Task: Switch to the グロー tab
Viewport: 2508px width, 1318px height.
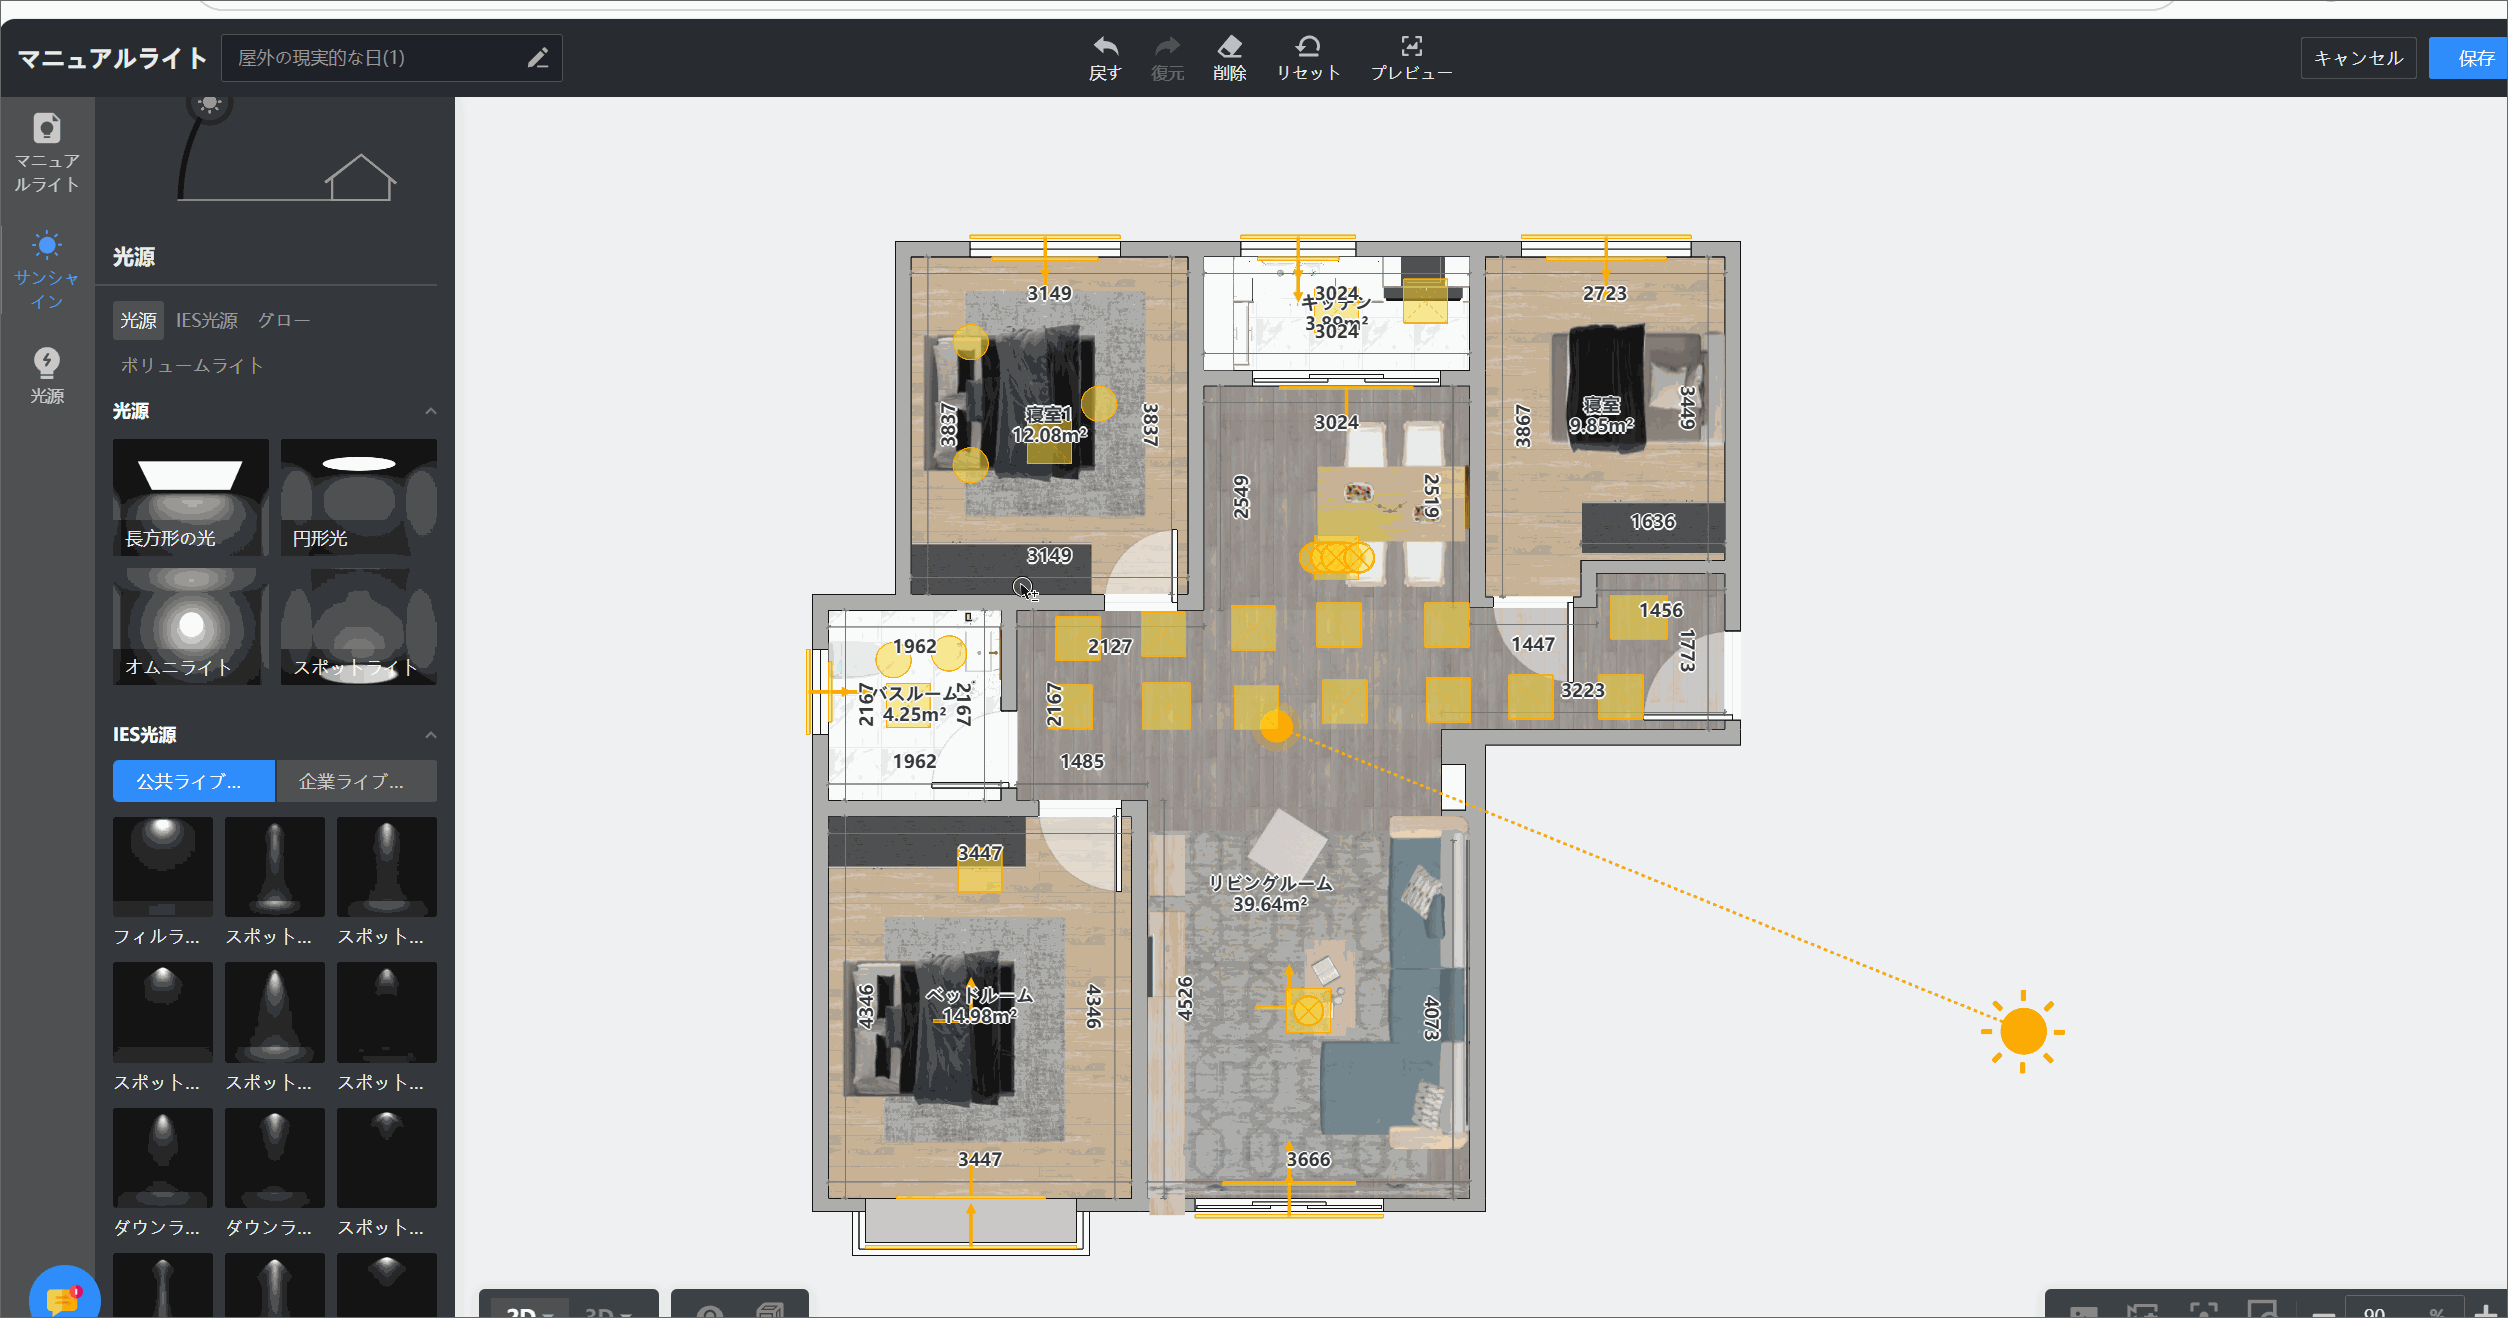Action: click(x=284, y=320)
